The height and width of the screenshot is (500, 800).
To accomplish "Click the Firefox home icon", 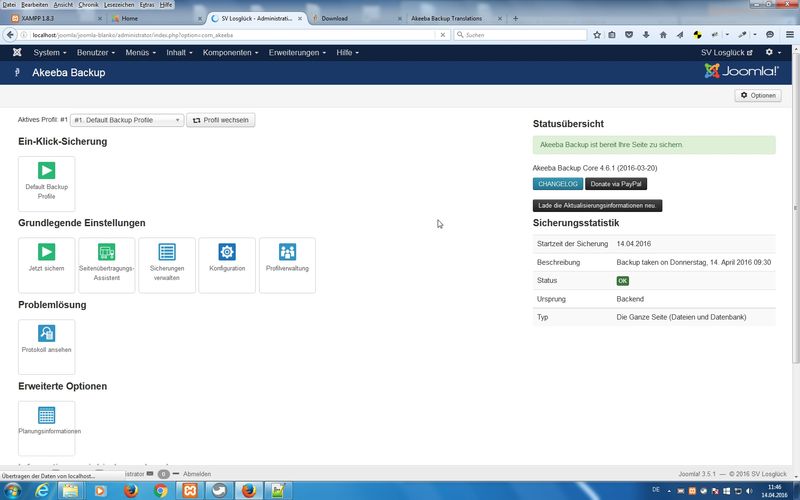I will 663,35.
